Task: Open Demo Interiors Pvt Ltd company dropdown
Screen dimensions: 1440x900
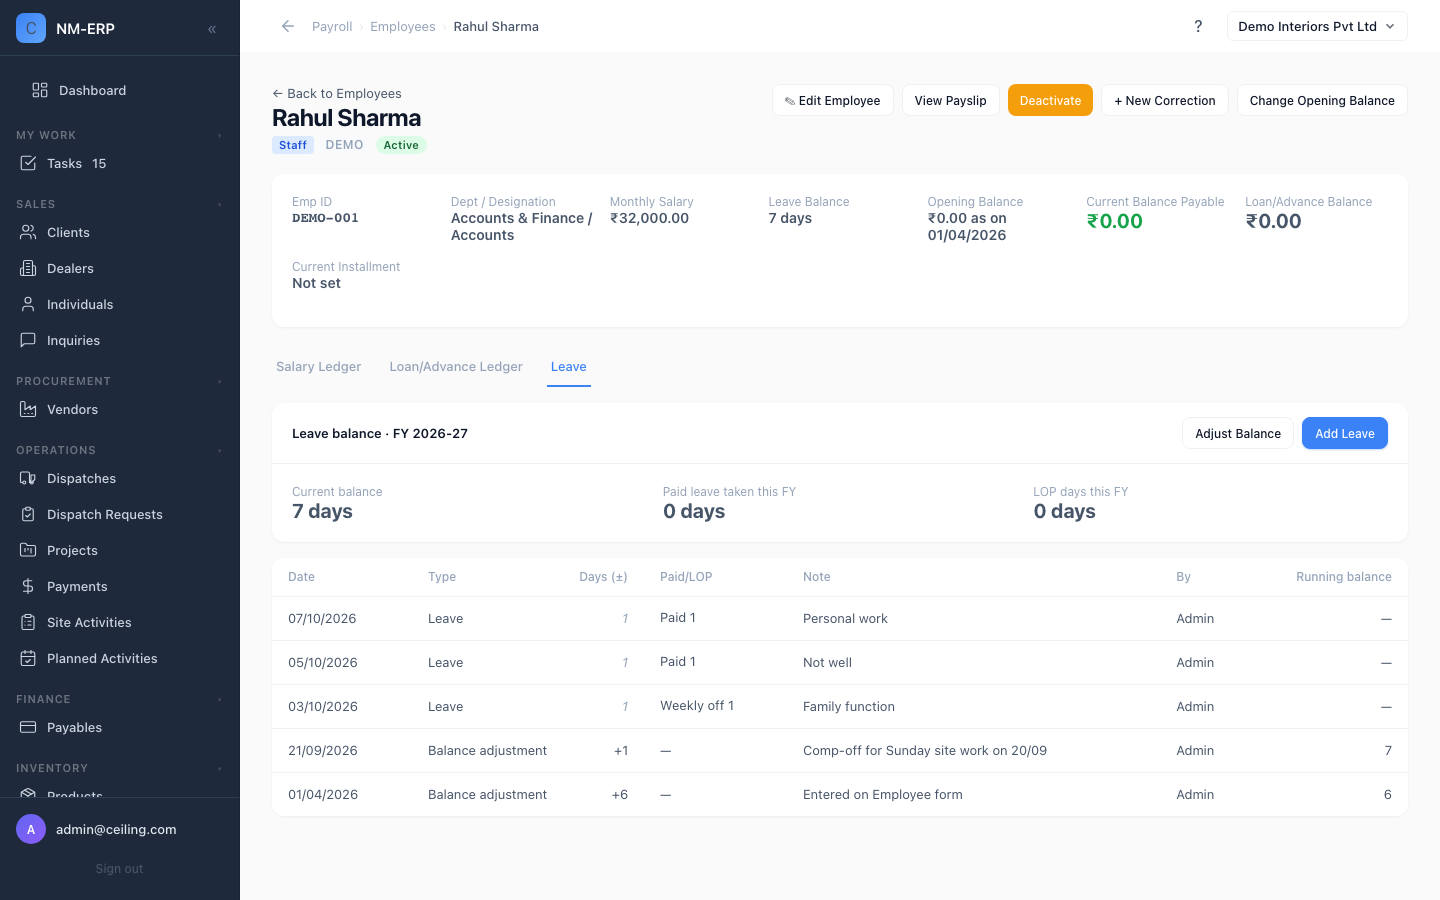Action: (1317, 26)
